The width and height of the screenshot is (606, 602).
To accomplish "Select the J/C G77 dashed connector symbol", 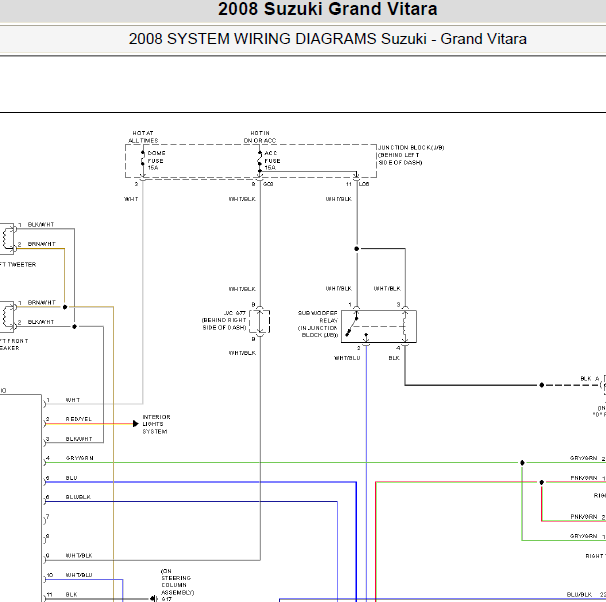I will 260,321.
